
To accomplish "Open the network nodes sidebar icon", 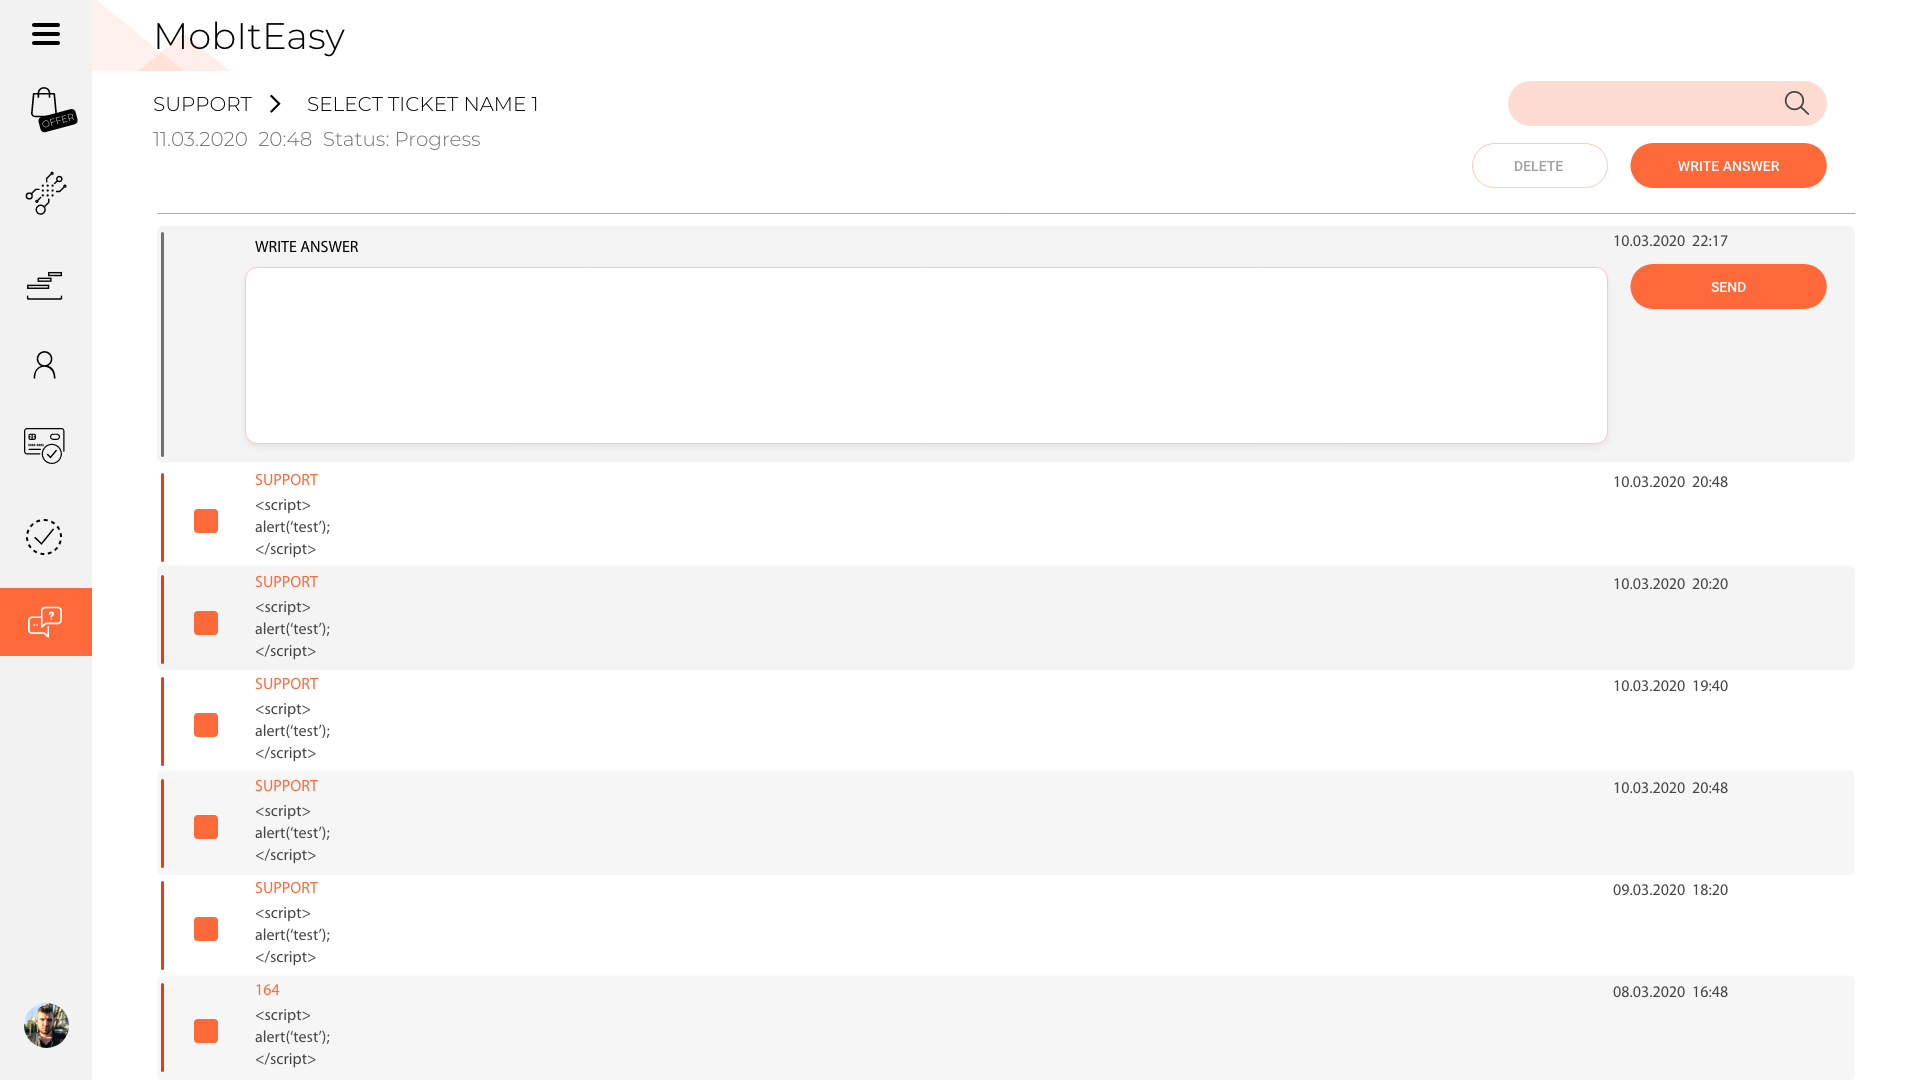I will pyautogui.click(x=46, y=193).
